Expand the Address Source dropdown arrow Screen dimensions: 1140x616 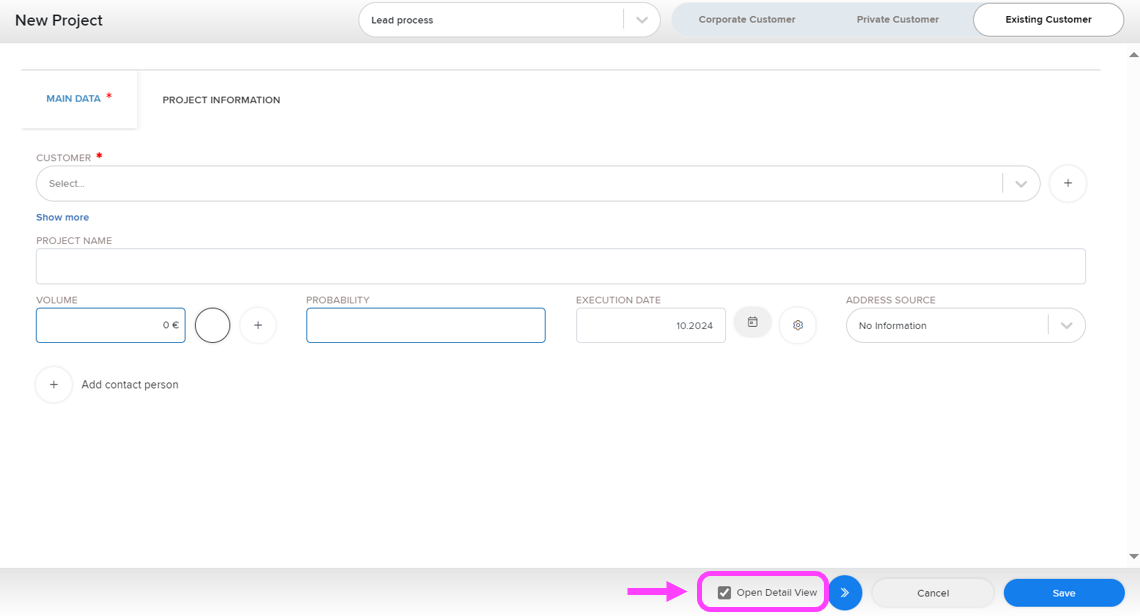pos(1066,325)
